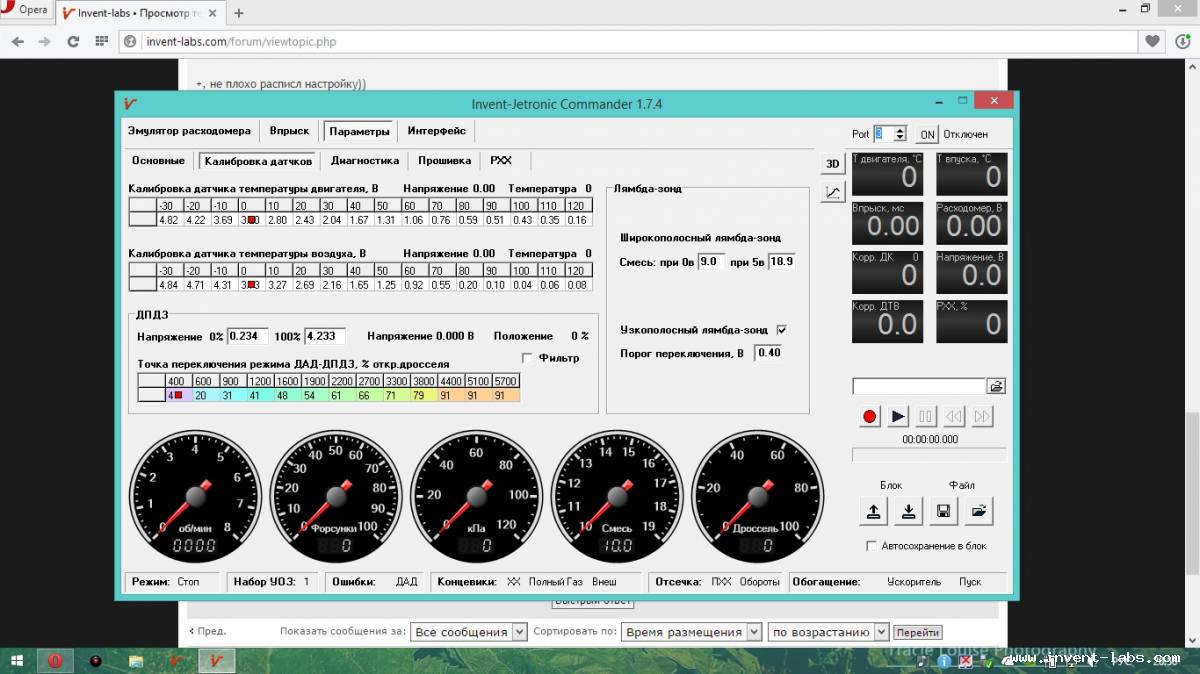The image size is (1200, 674).
Task: Open the graph chart icon button
Action: click(832, 192)
